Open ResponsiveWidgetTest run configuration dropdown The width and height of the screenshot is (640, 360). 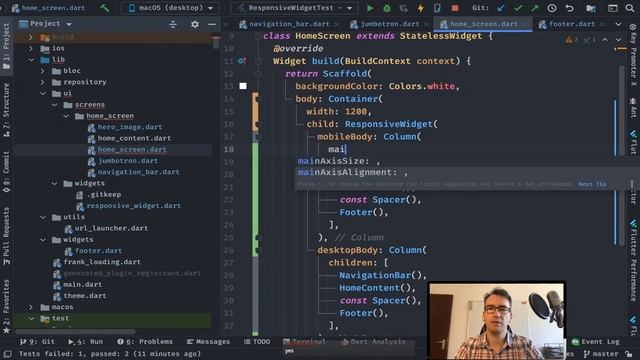[294, 8]
